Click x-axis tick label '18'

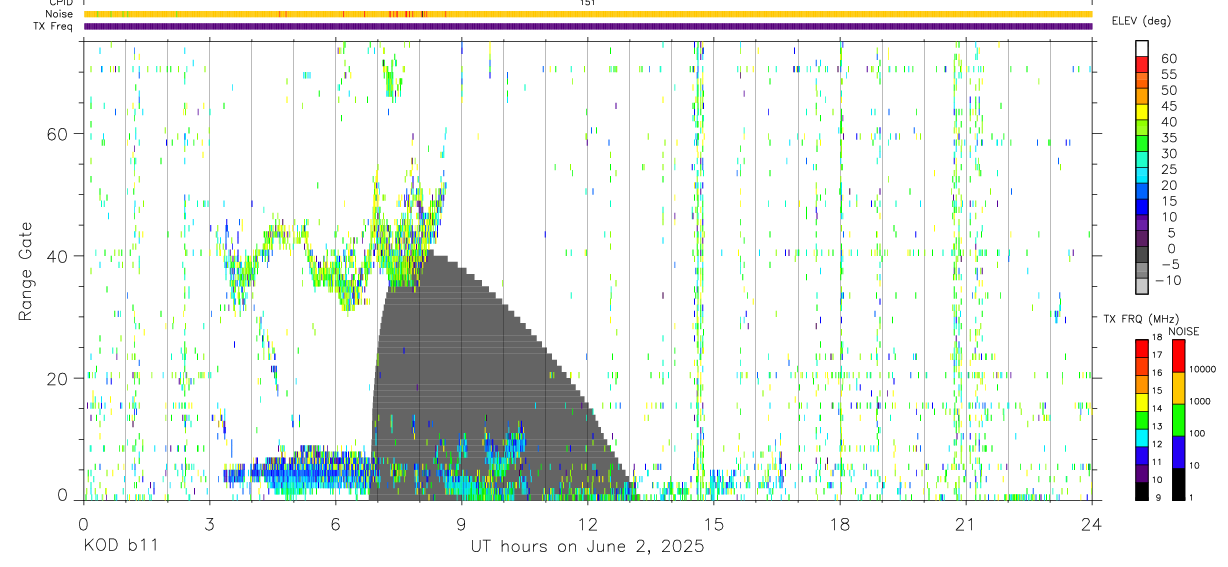point(840,523)
